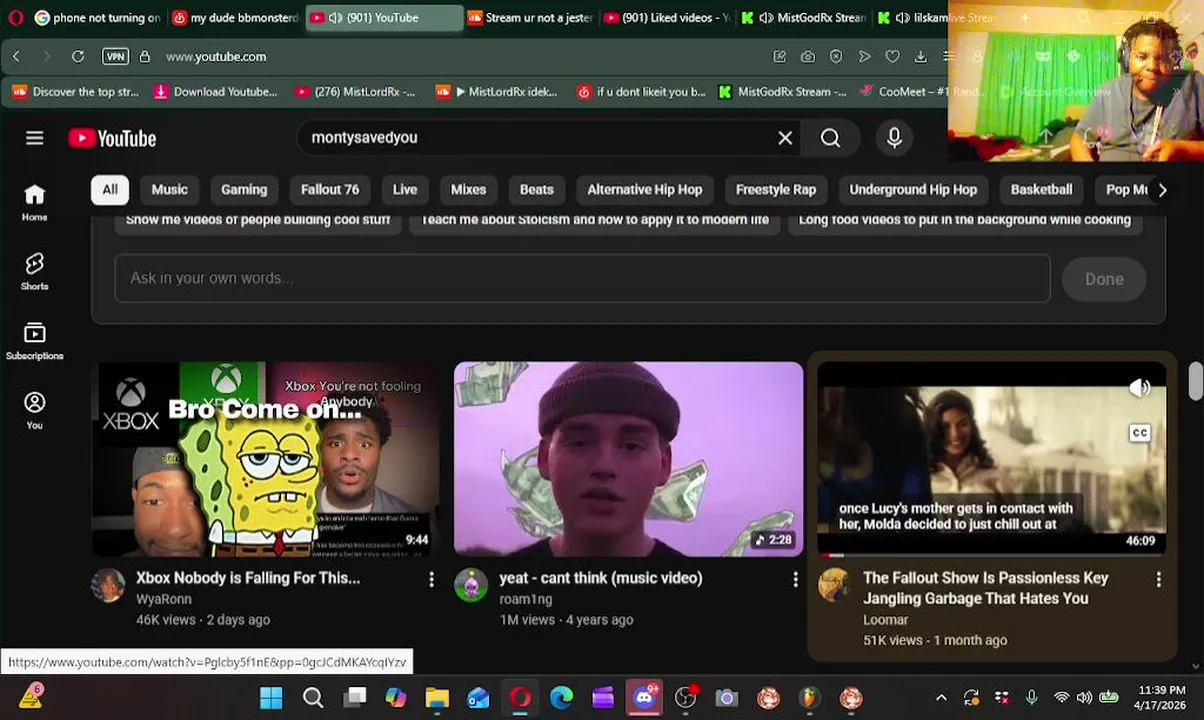Open the WyaRonn channel avatar
The height and width of the screenshot is (720, 1204).
click(x=108, y=585)
